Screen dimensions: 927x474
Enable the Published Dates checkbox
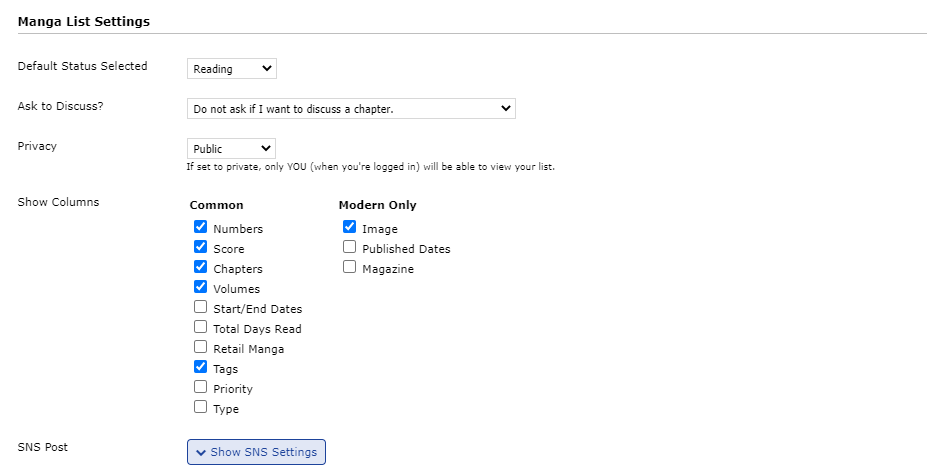pyautogui.click(x=350, y=248)
